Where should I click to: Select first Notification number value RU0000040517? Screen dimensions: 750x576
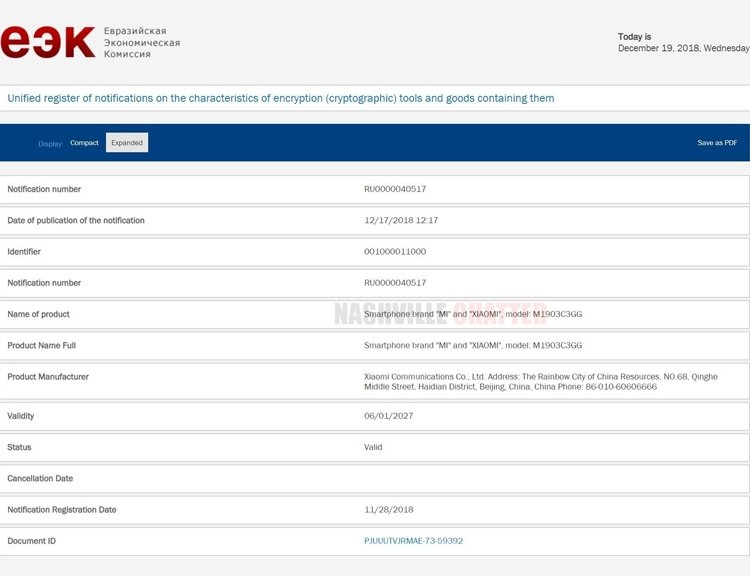[x=395, y=189]
